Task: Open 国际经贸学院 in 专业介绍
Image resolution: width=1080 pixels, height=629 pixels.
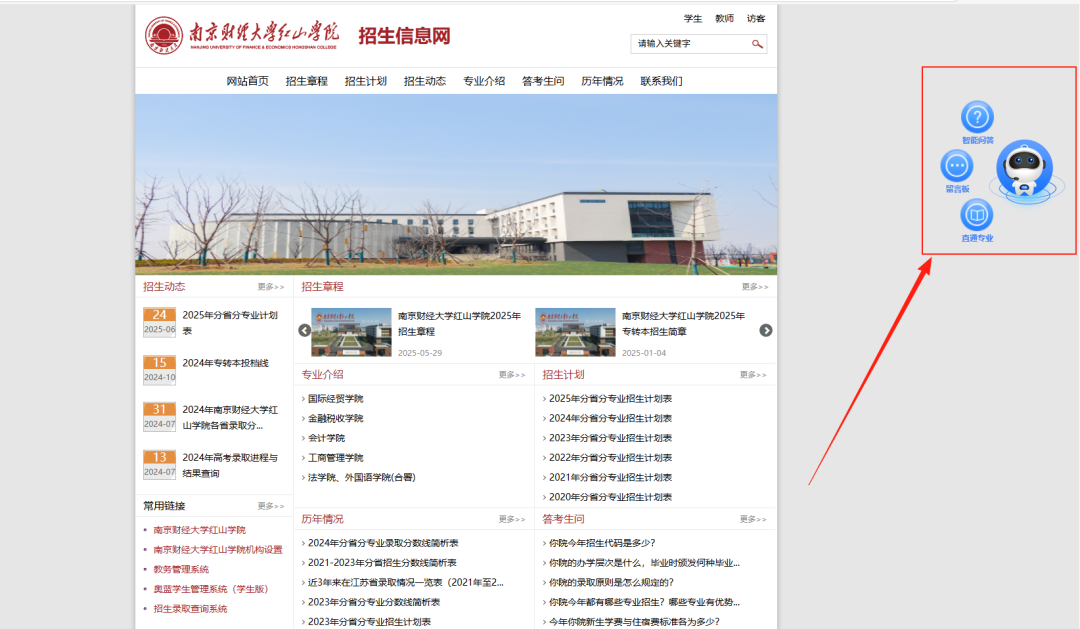Action: click(x=335, y=399)
